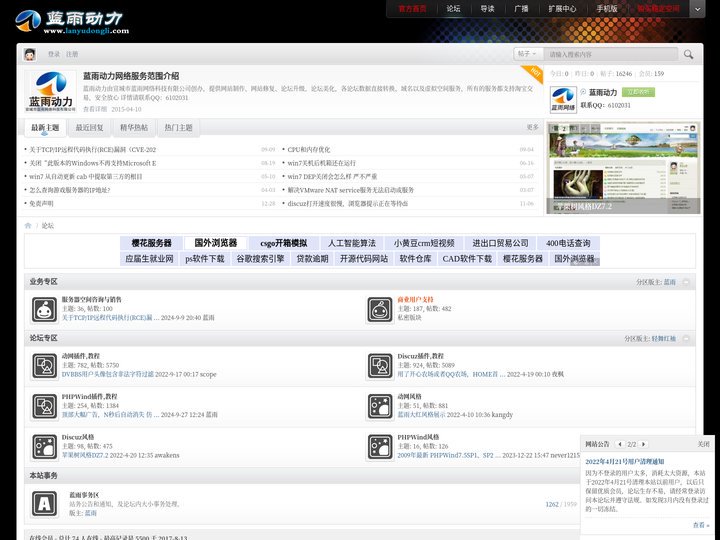The height and width of the screenshot is (540, 720).
Task: Open the 谷歌搜索引擎 ad link
Action: point(260,259)
